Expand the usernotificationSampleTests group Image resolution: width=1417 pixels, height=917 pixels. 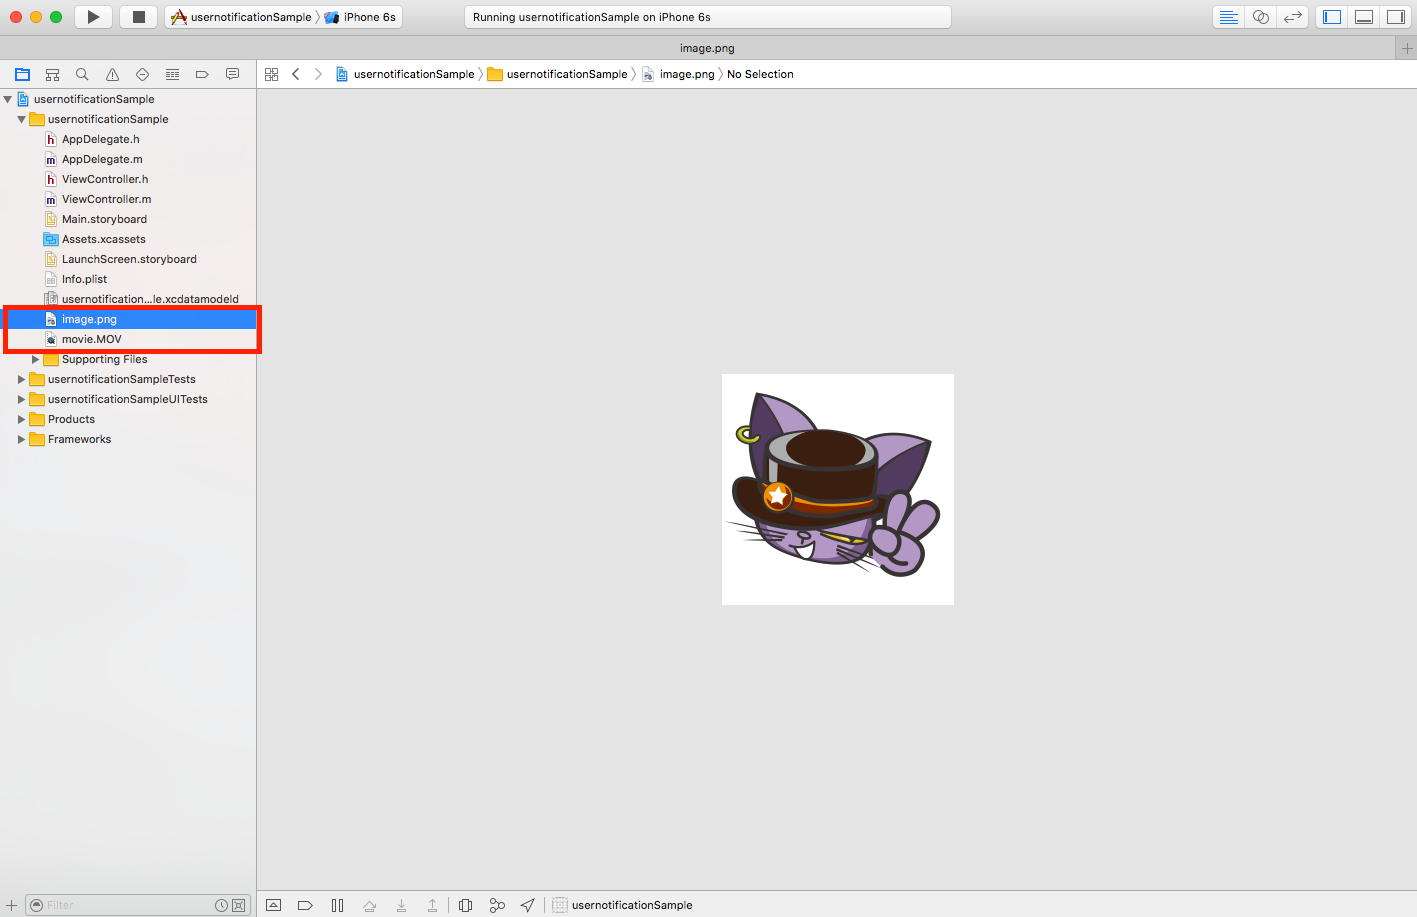21,379
